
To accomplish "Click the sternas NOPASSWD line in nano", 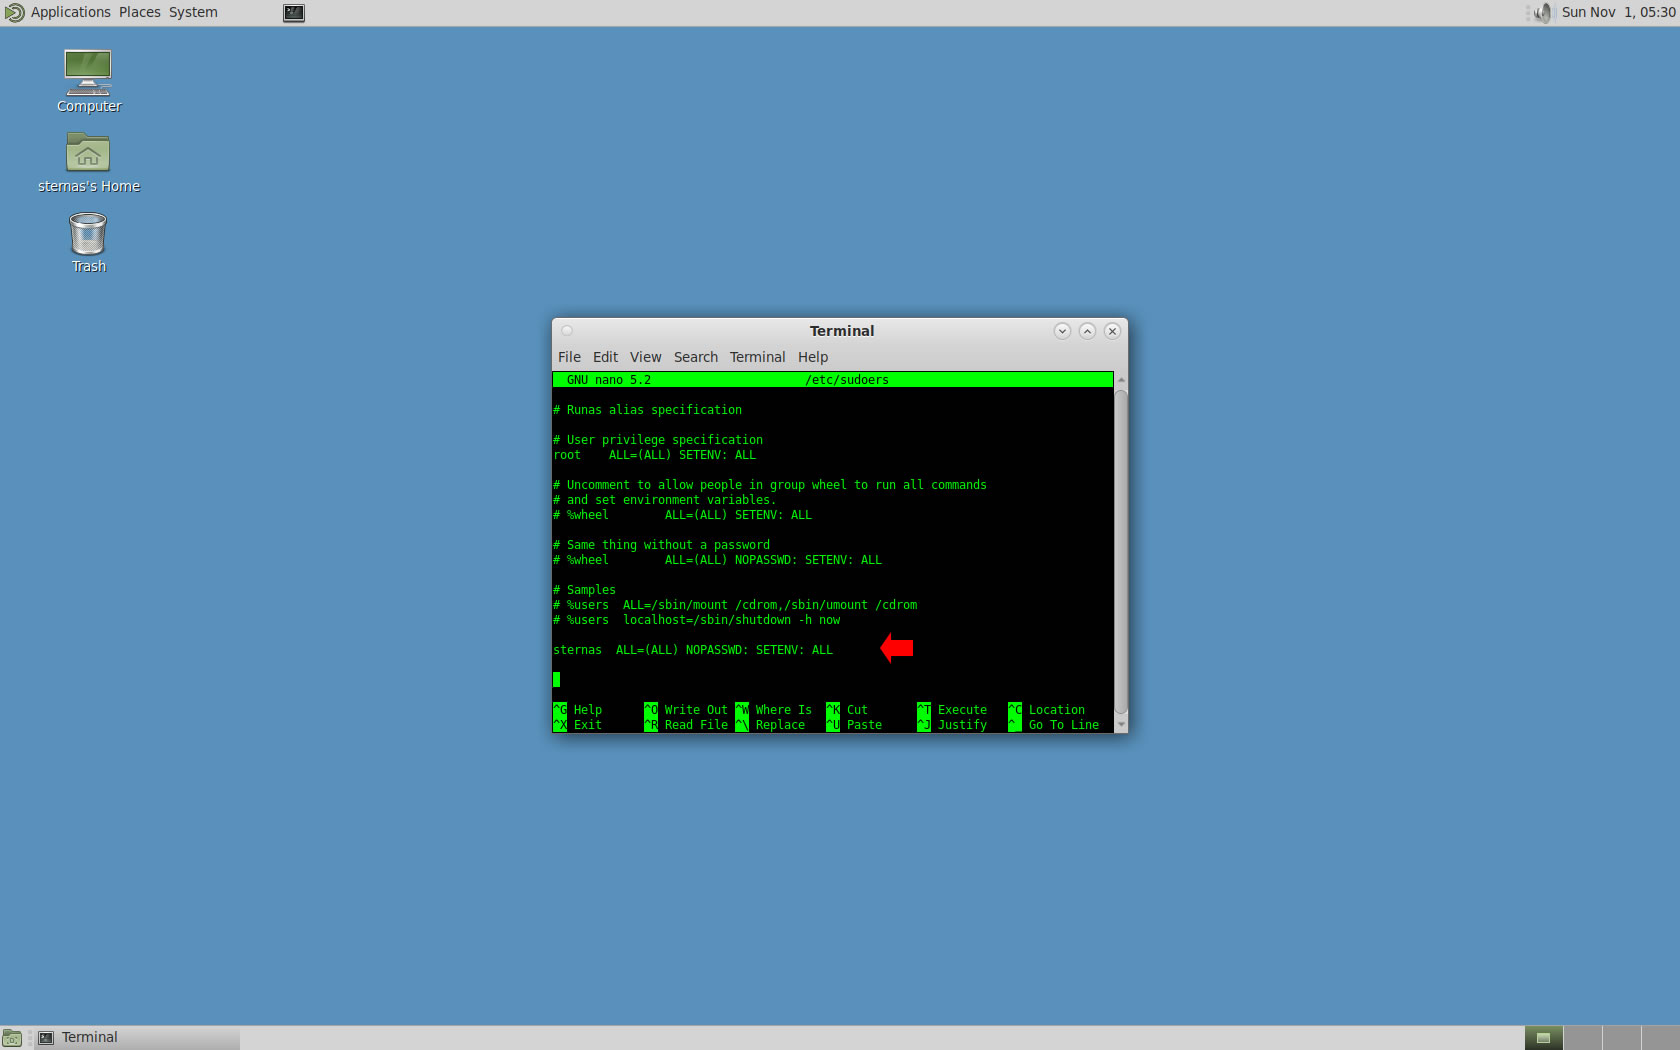I will point(693,650).
